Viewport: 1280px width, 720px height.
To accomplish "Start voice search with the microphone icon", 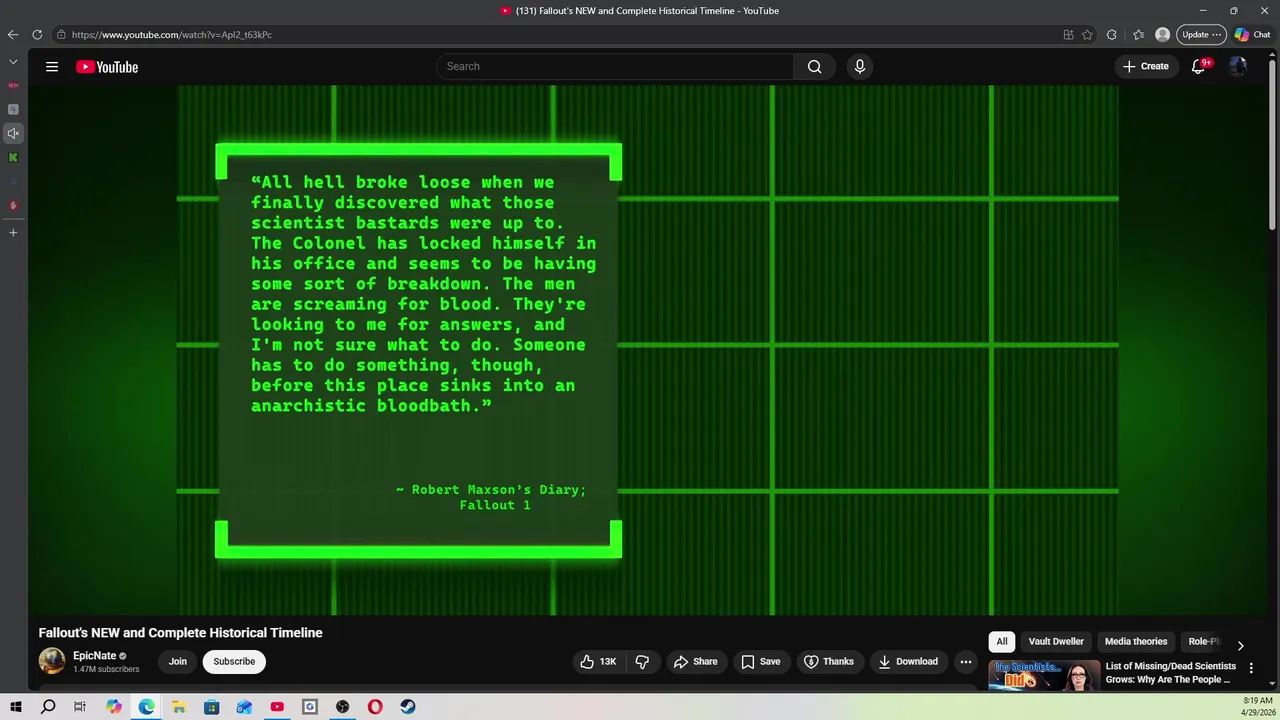I will pos(859,67).
